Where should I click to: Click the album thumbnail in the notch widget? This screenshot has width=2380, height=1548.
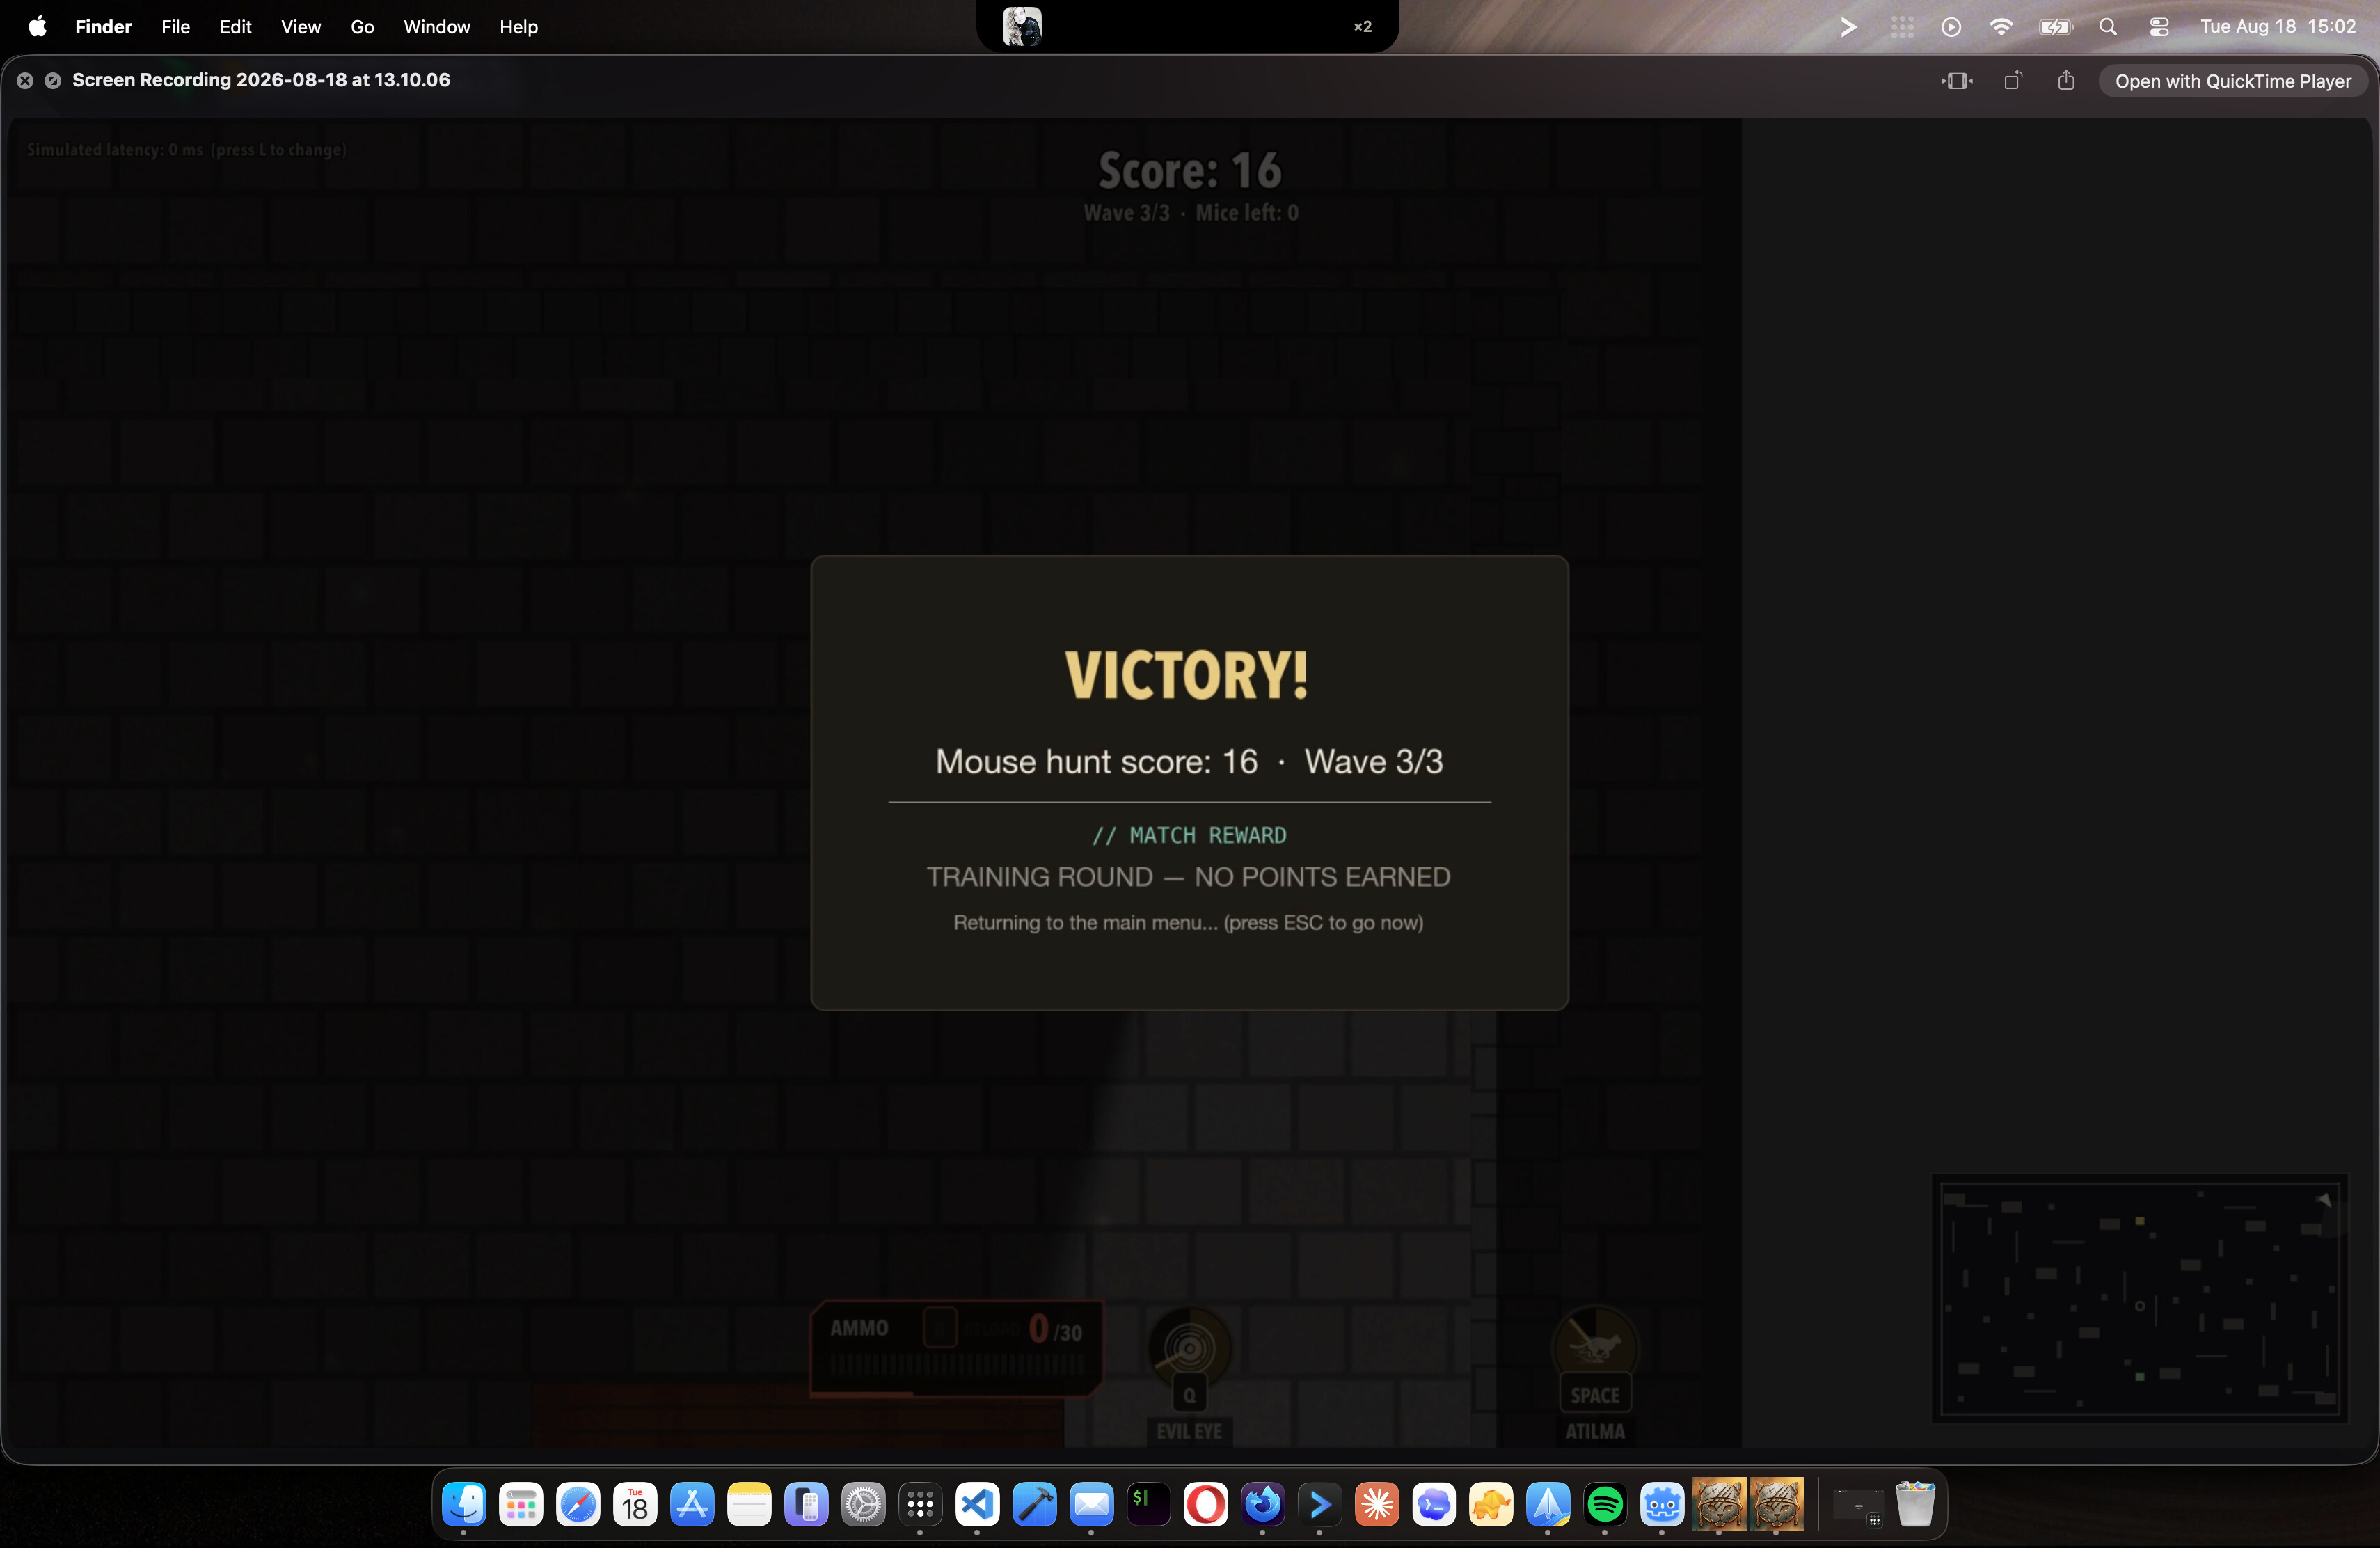1022,26
